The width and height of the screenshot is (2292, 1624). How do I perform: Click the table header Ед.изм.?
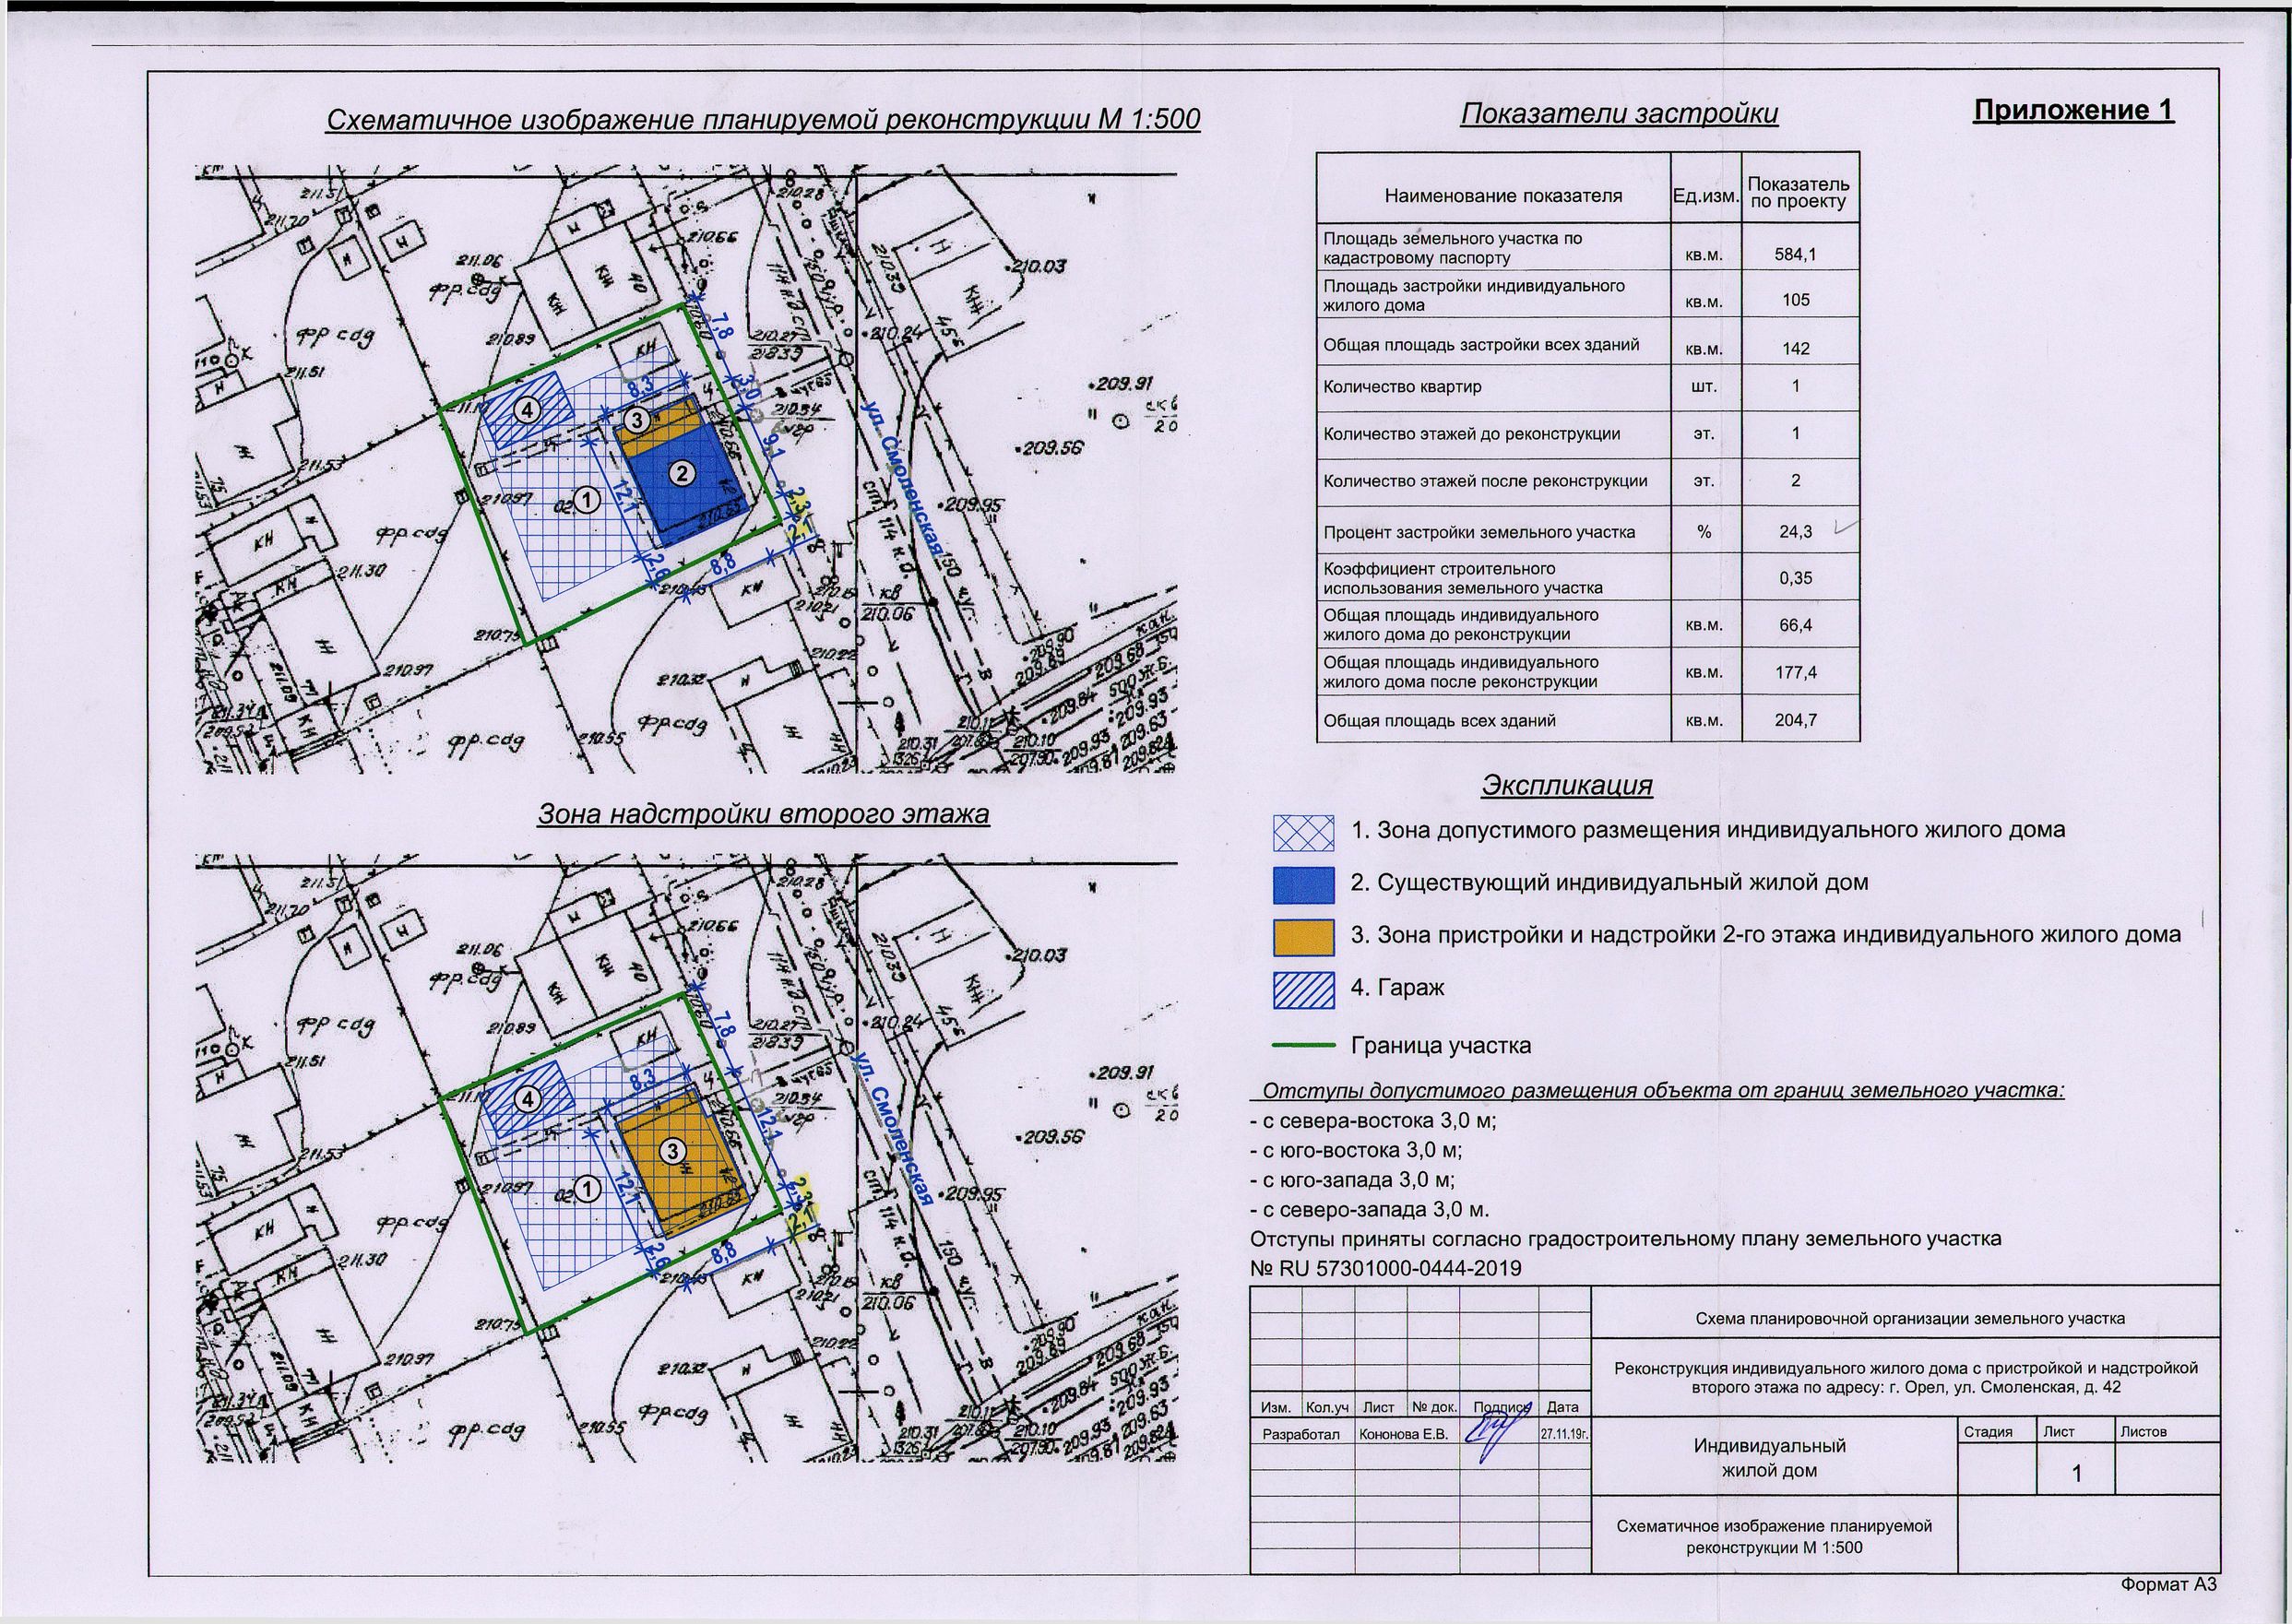pyautogui.click(x=1706, y=196)
